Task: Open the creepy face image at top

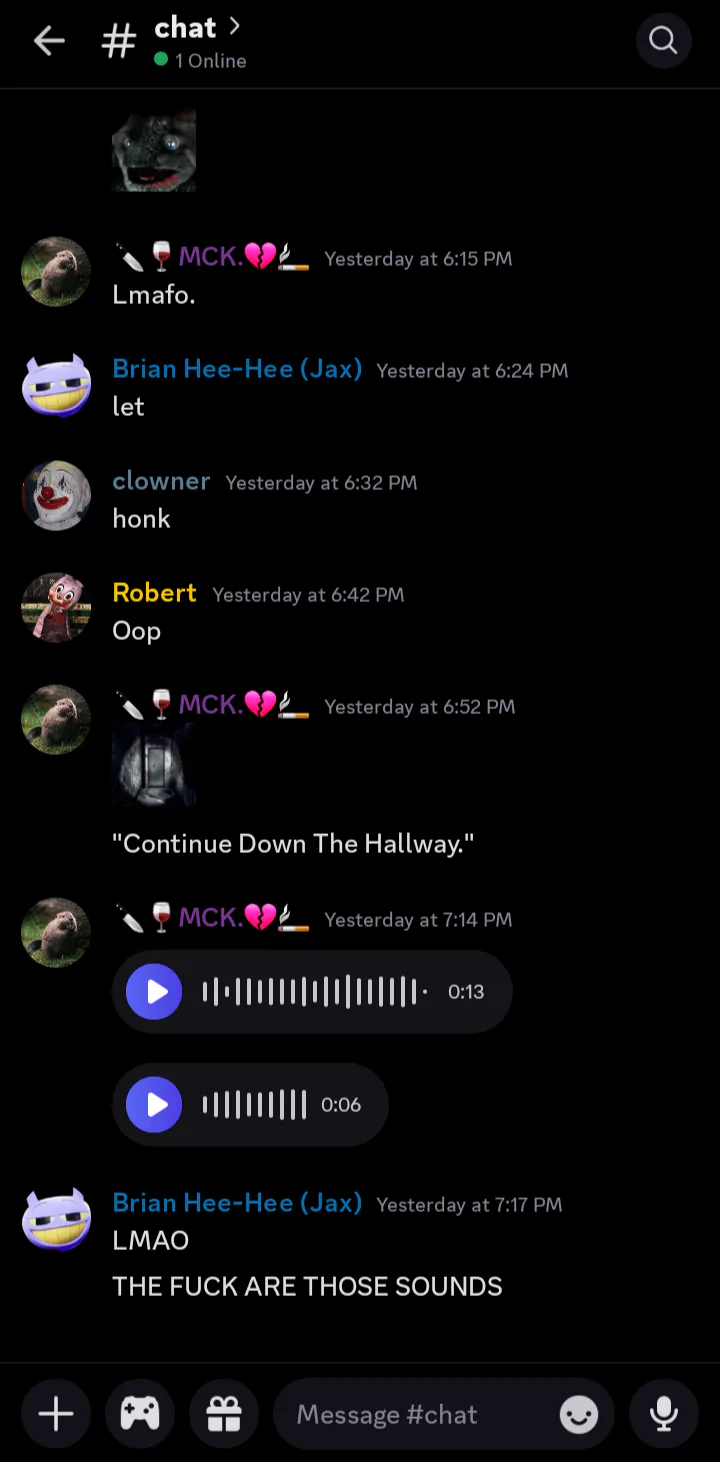Action: pos(154,150)
